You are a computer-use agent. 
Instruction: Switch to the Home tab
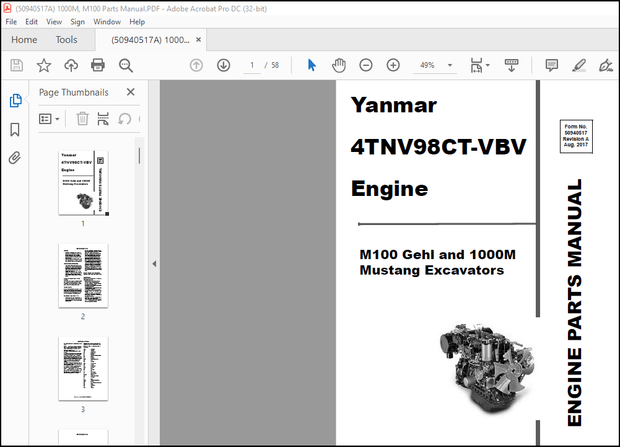click(x=24, y=40)
